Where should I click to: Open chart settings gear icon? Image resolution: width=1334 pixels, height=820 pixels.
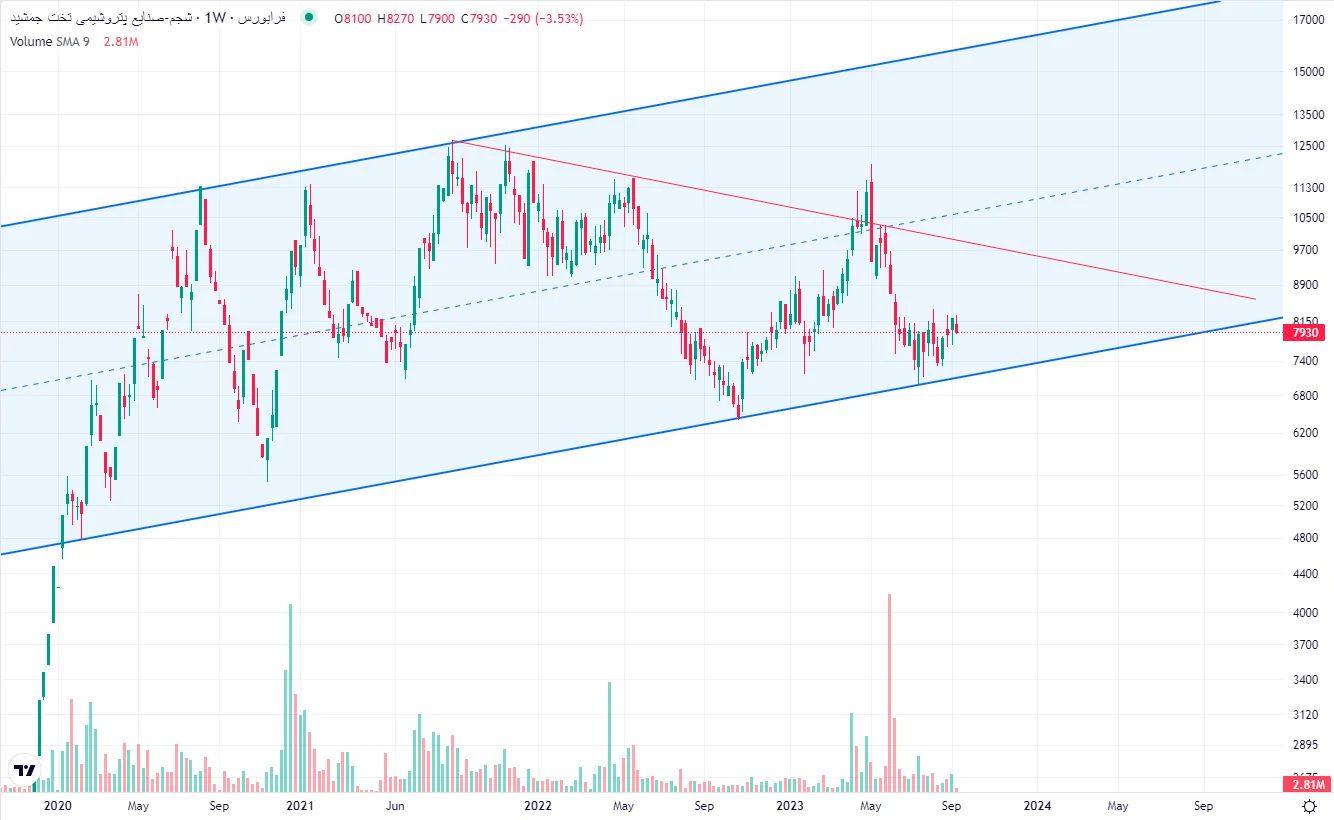click(1309, 806)
